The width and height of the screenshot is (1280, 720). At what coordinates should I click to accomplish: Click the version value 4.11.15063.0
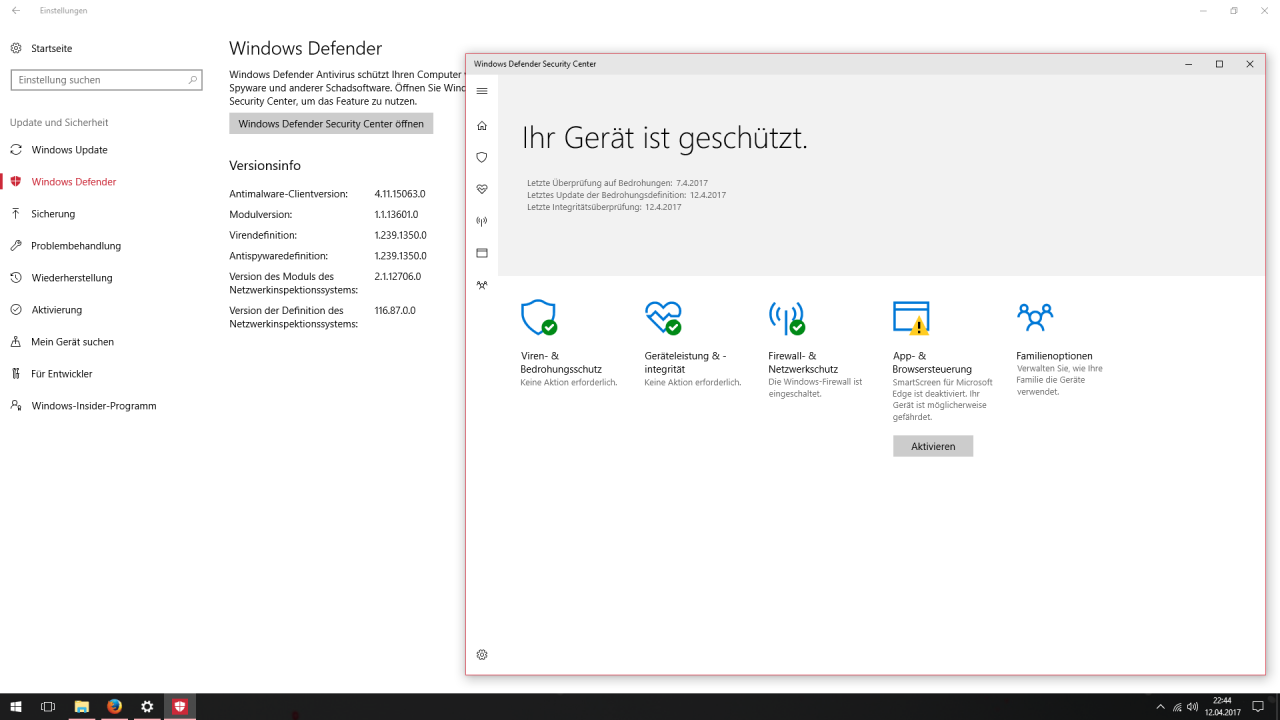pyautogui.click(x=400, y=194)
